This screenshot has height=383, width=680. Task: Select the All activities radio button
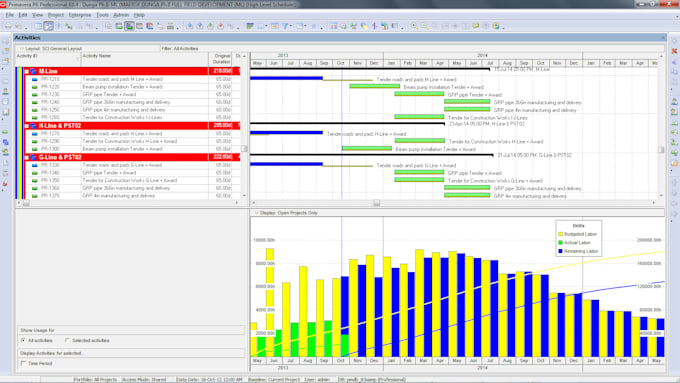(x=23, y=340)
